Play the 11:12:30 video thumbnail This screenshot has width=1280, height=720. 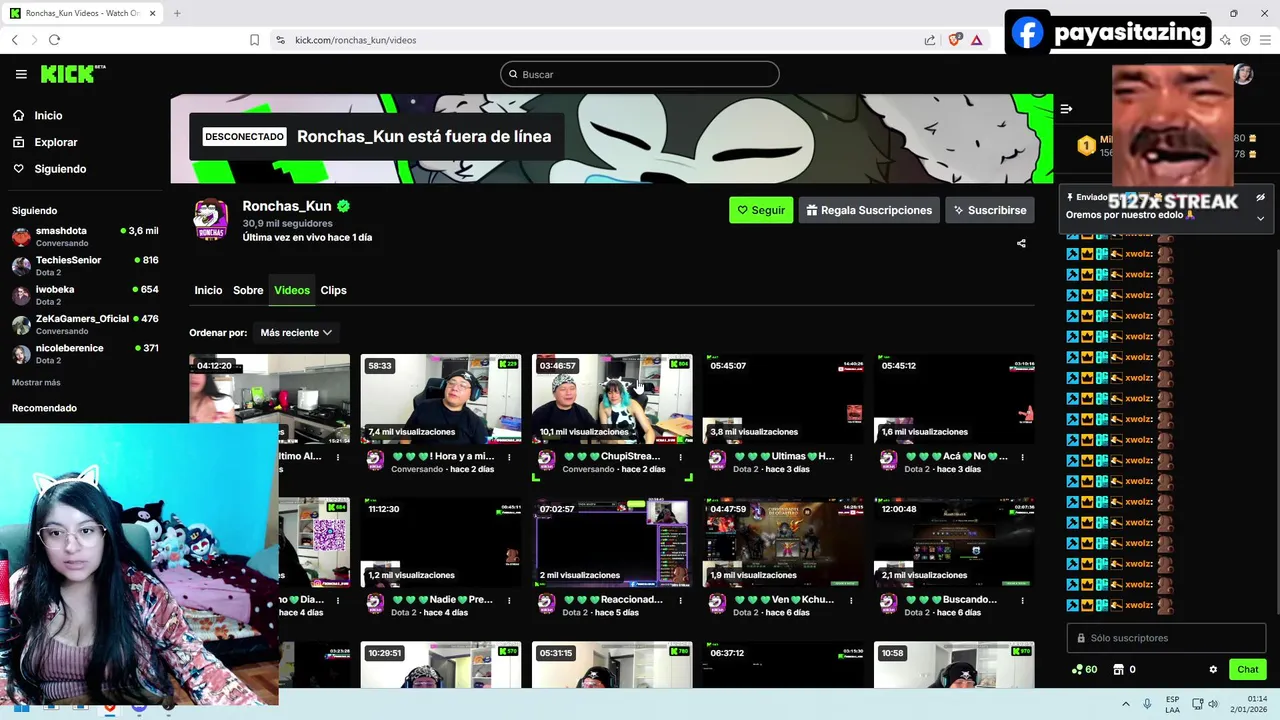(x=441, y=542)
